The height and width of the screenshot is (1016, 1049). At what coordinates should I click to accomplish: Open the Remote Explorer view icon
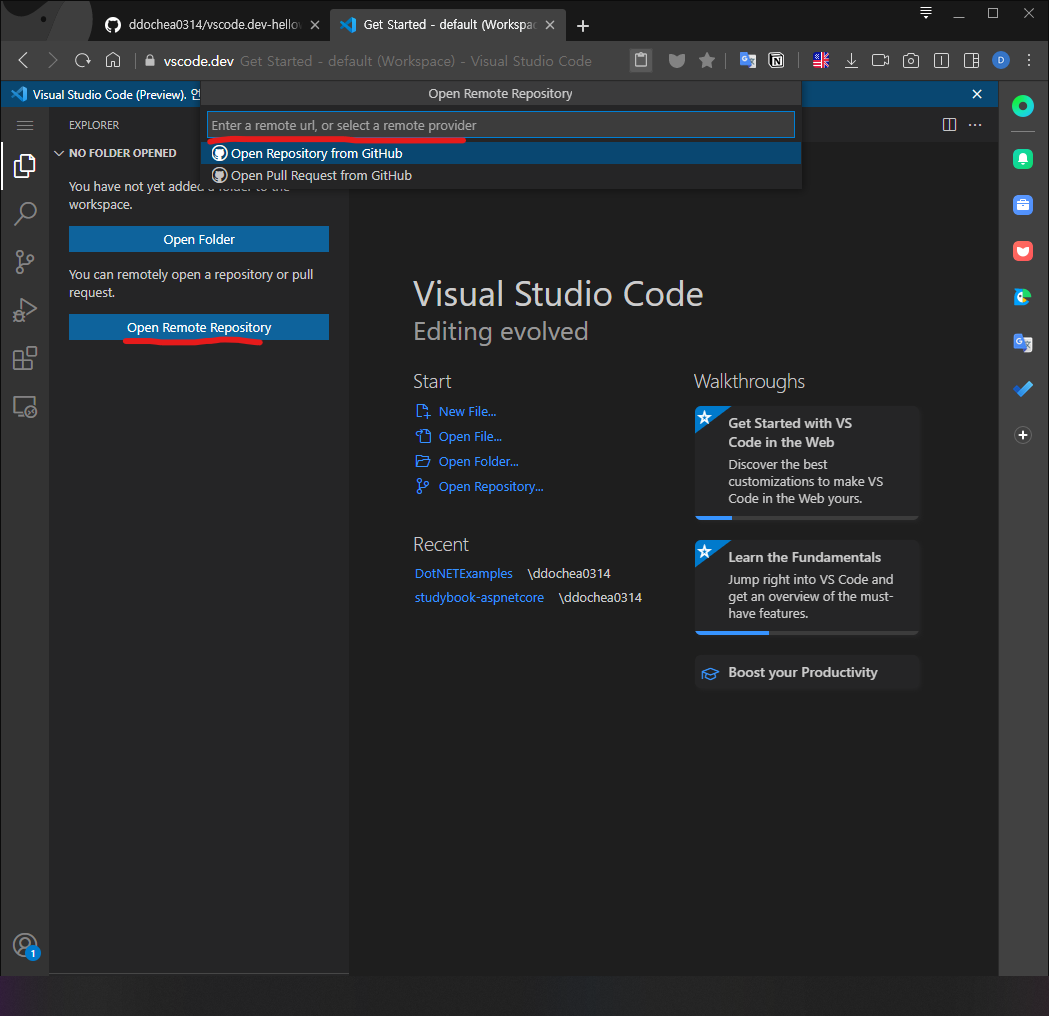pos(25,407)
